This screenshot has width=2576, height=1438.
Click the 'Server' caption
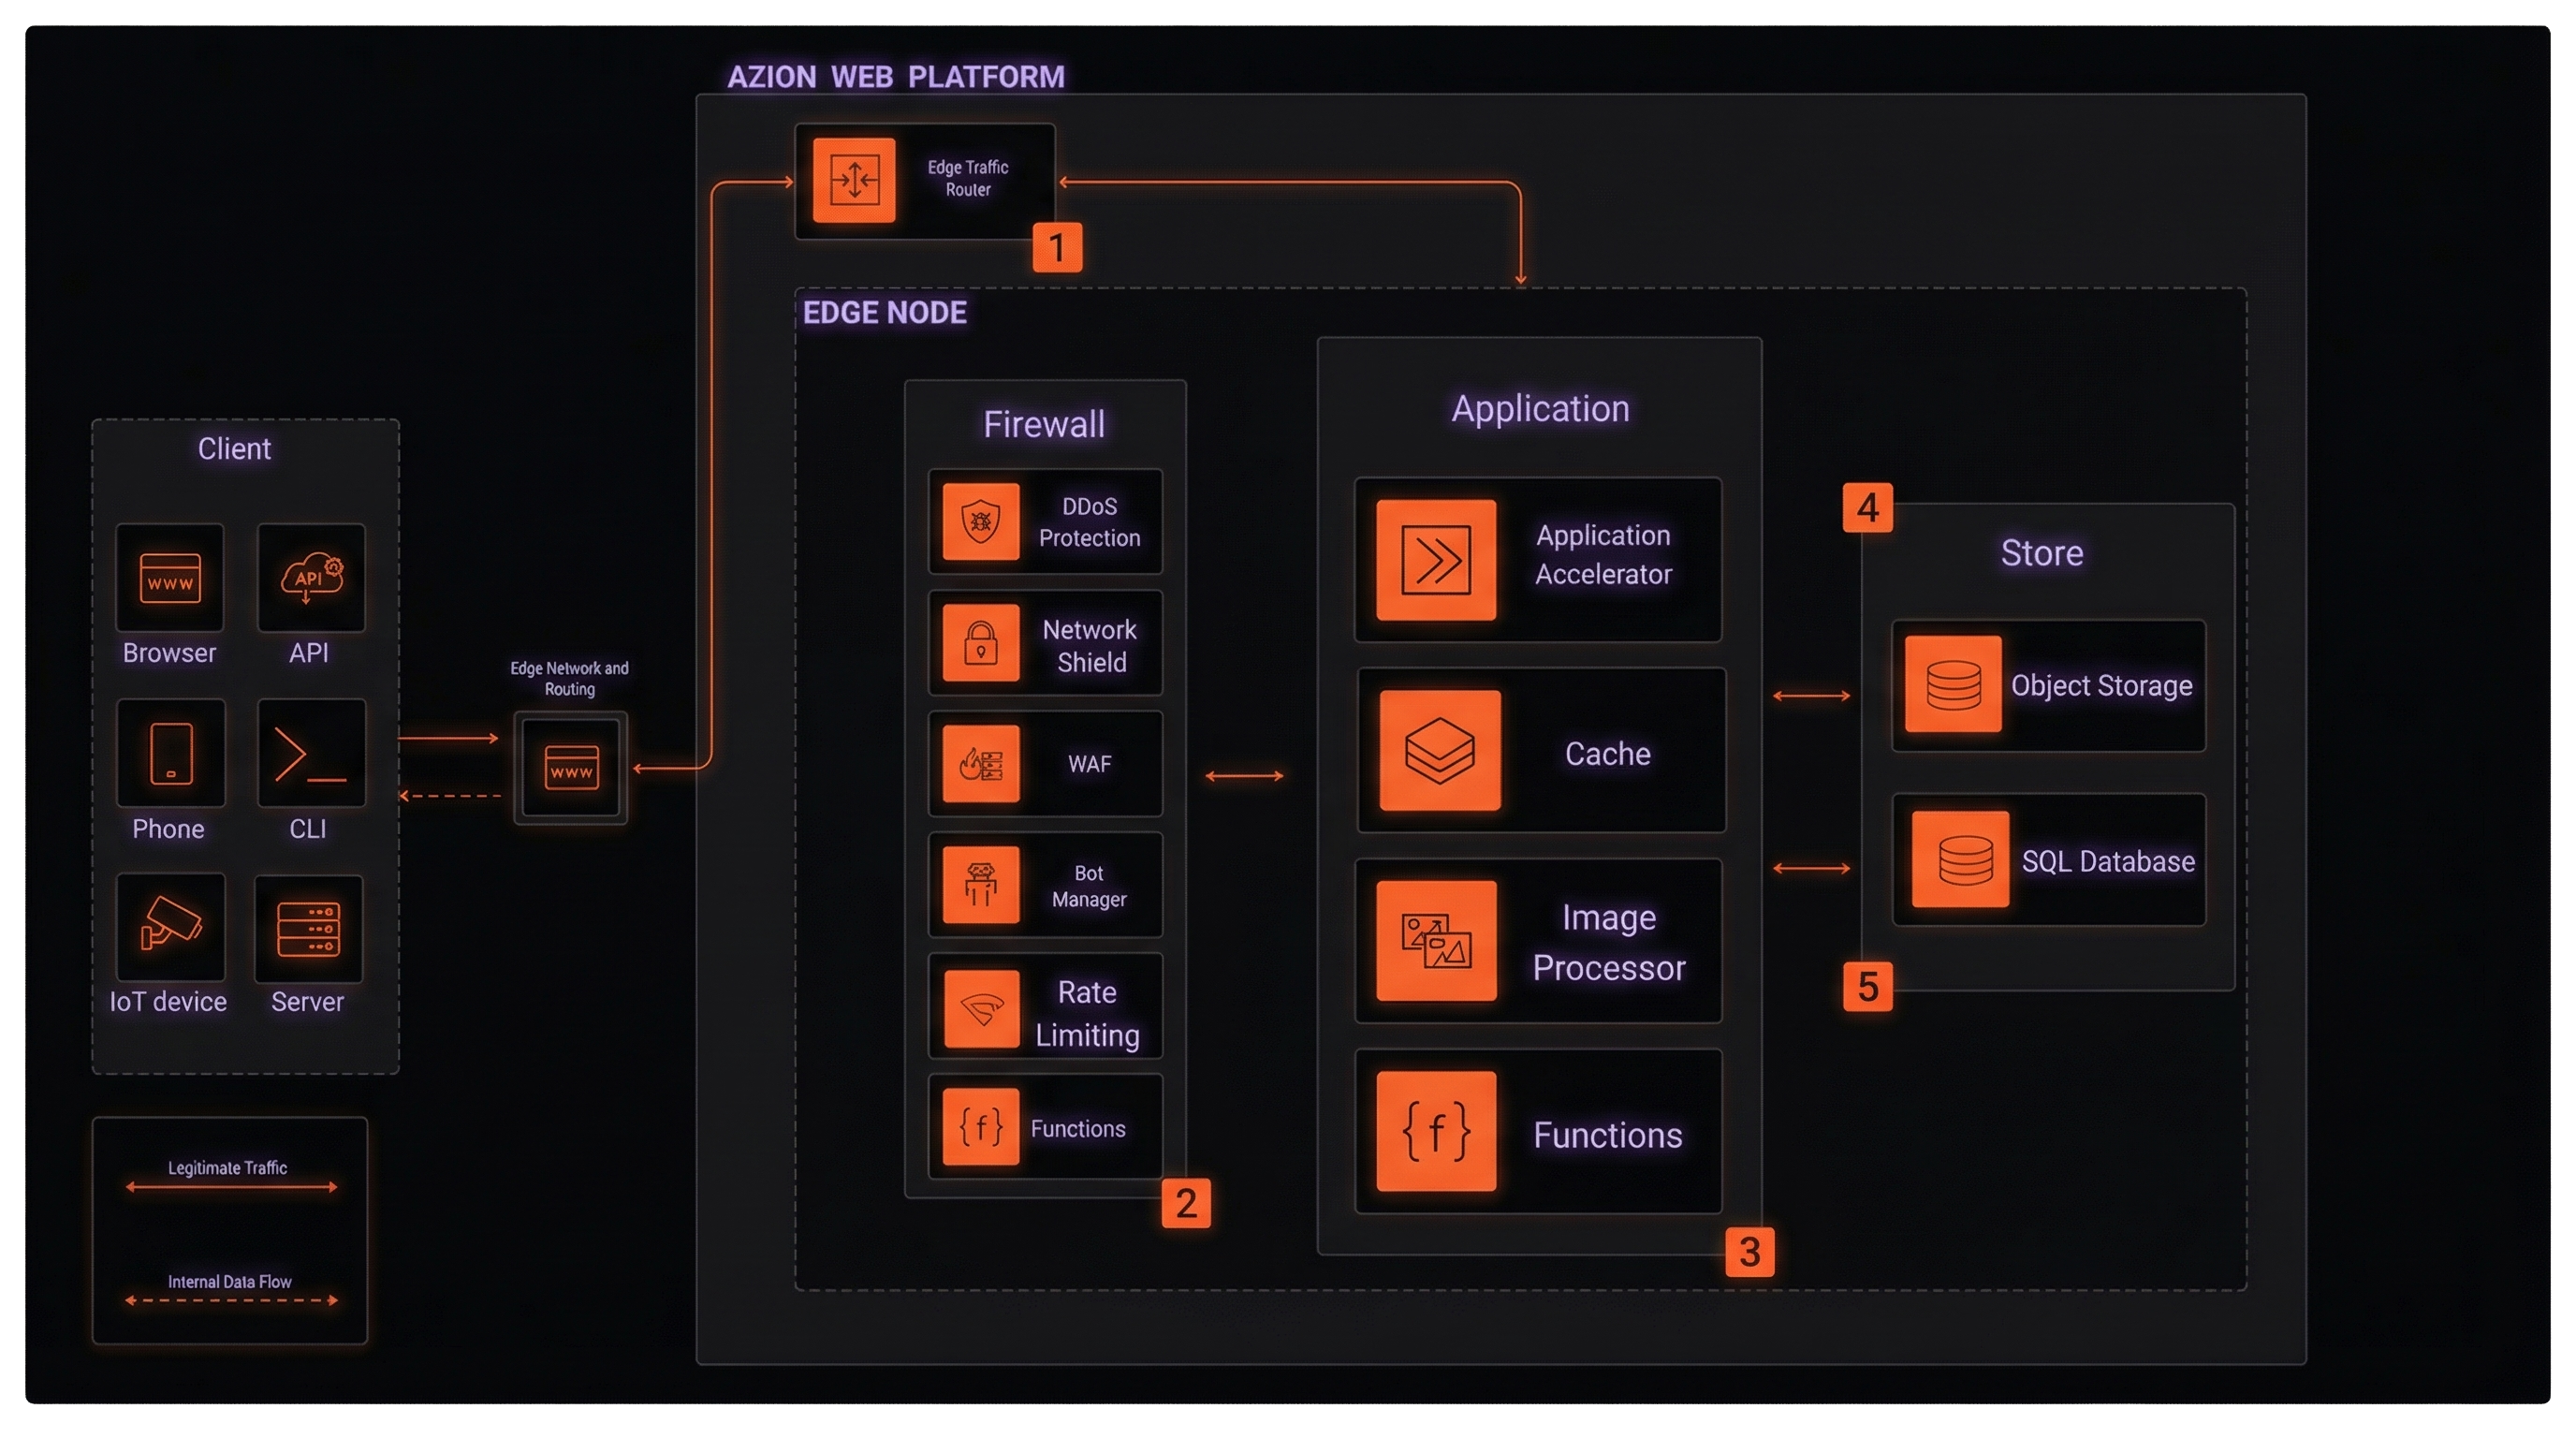[307, 1002]
